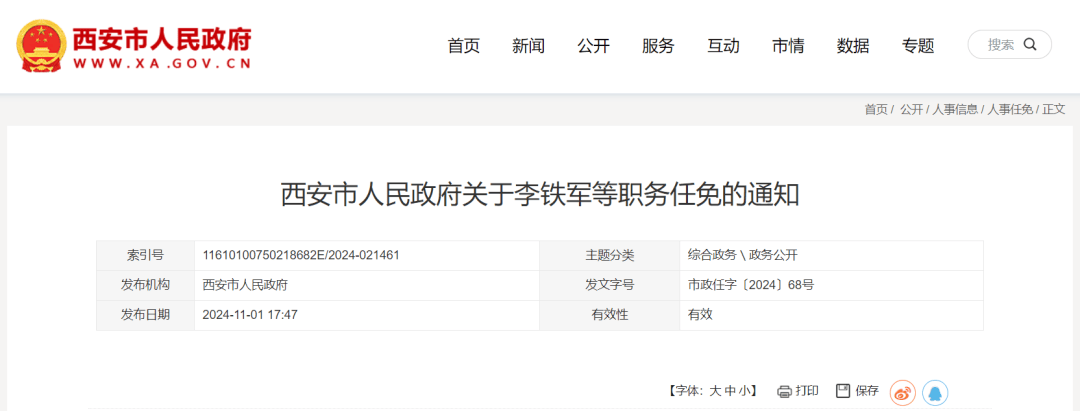Click the save floppy icon
Viewport: 1080px width, 411px height.
pyautogui.click(x=843, y=391)
